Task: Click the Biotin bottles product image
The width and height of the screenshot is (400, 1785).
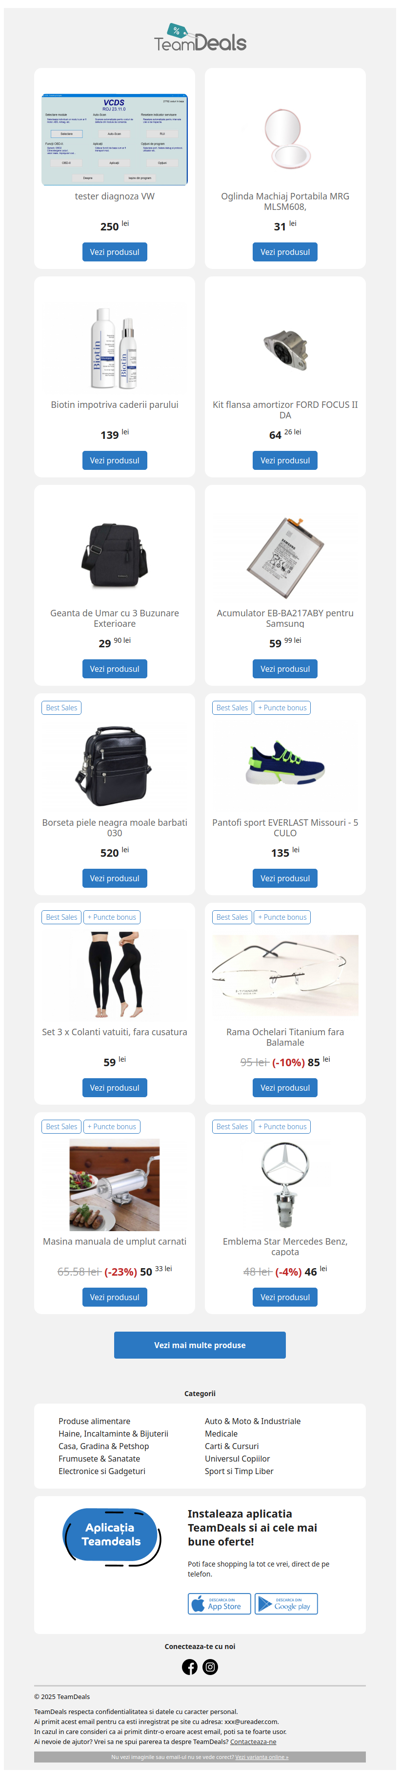Action: point(115,348)
